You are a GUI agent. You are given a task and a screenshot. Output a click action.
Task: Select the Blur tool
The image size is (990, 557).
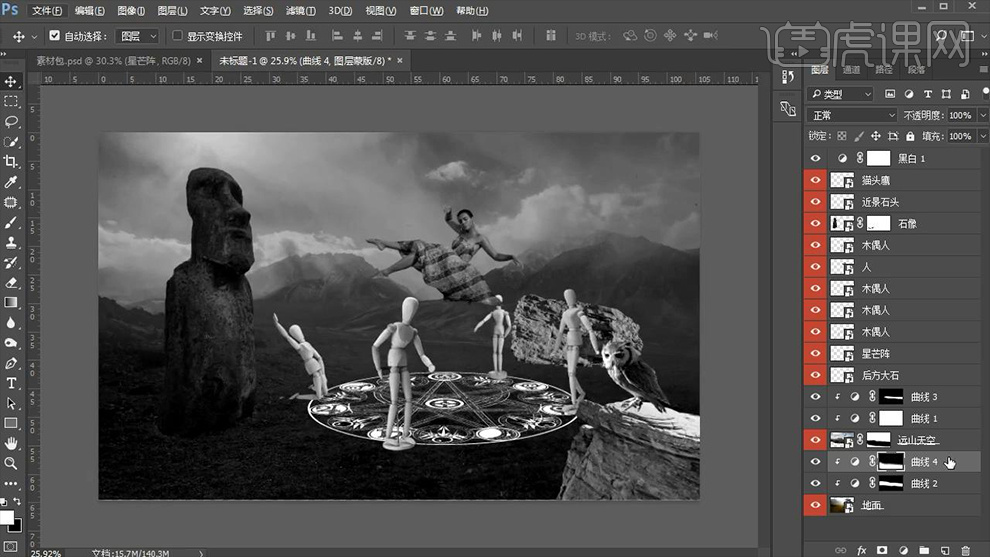click(x=11, y=323)
